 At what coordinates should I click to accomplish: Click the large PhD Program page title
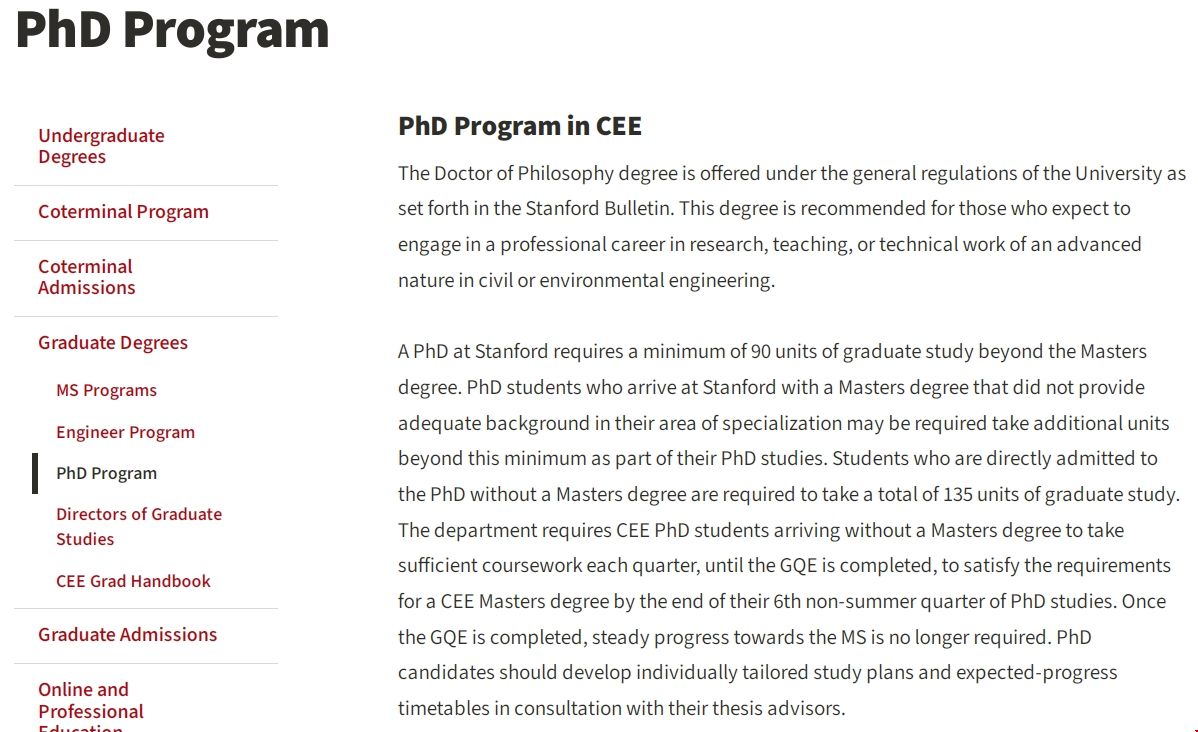click(x=172, y=29)
